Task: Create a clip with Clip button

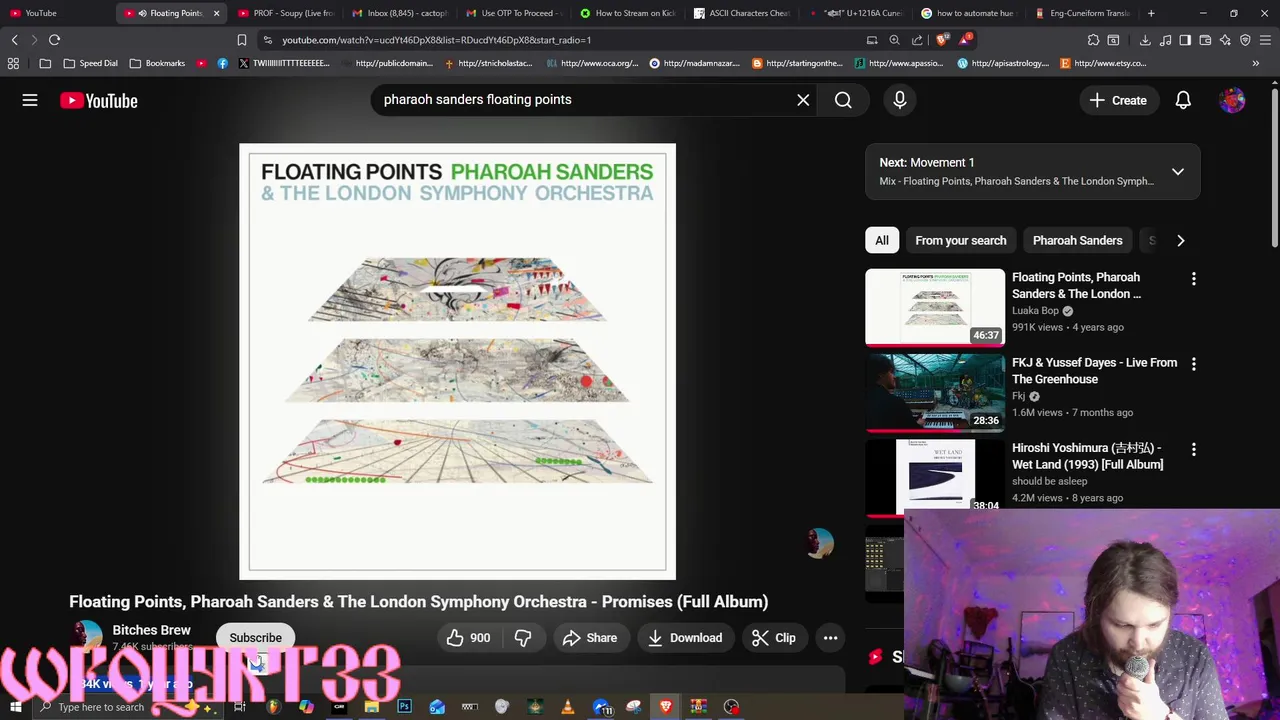Action: pyautogui.click(x=774, y=638)
